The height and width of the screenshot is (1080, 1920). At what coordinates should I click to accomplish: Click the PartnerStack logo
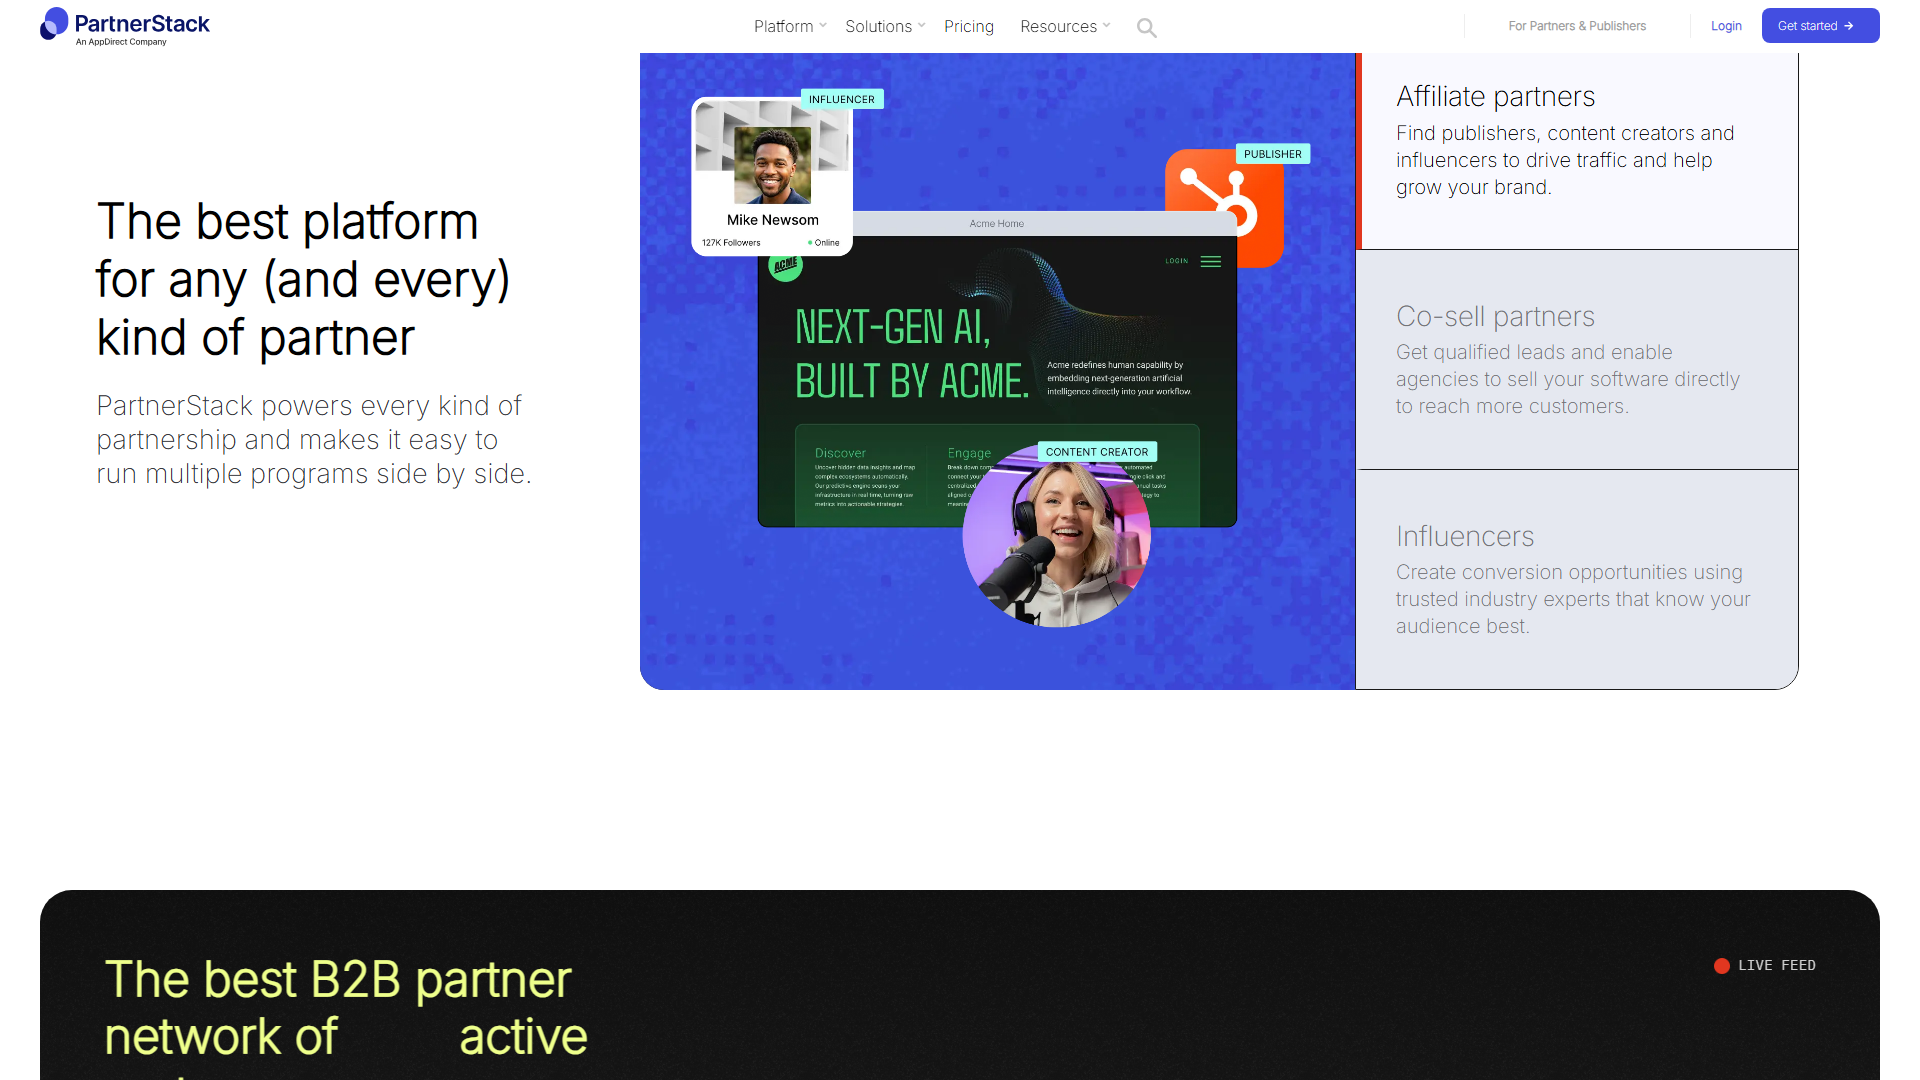pos(125,26)
